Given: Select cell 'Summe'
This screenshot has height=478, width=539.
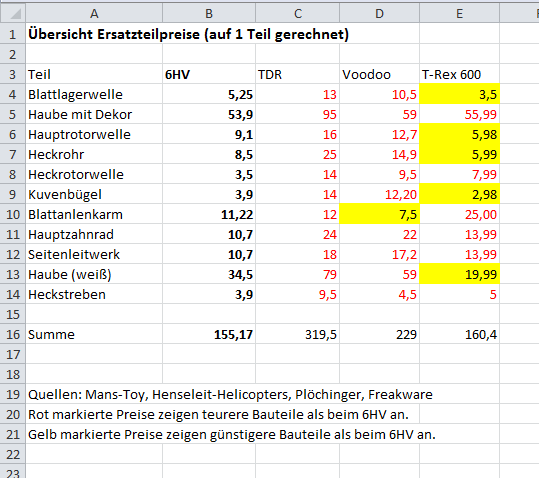Looking at the screenshot, I should tap(94, 334).
